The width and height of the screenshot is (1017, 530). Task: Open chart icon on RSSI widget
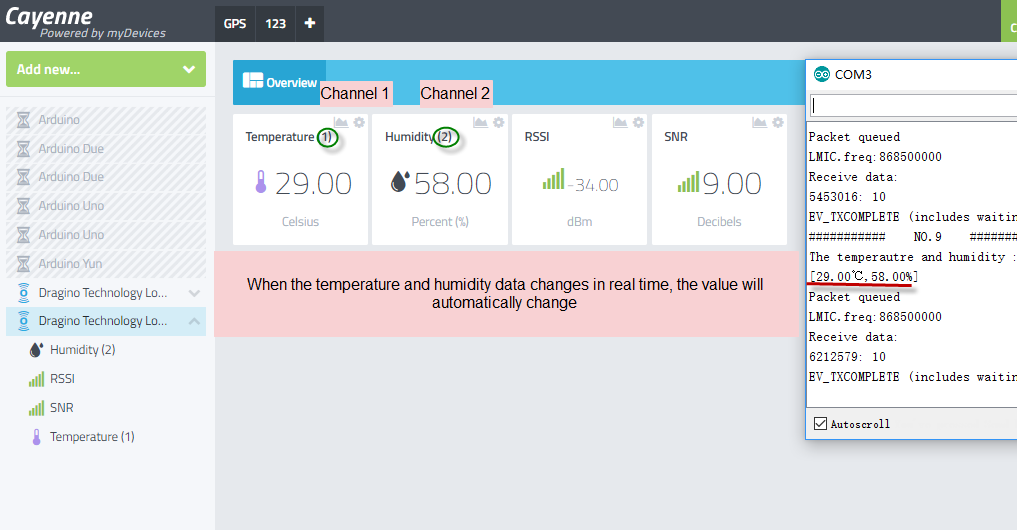620,122
